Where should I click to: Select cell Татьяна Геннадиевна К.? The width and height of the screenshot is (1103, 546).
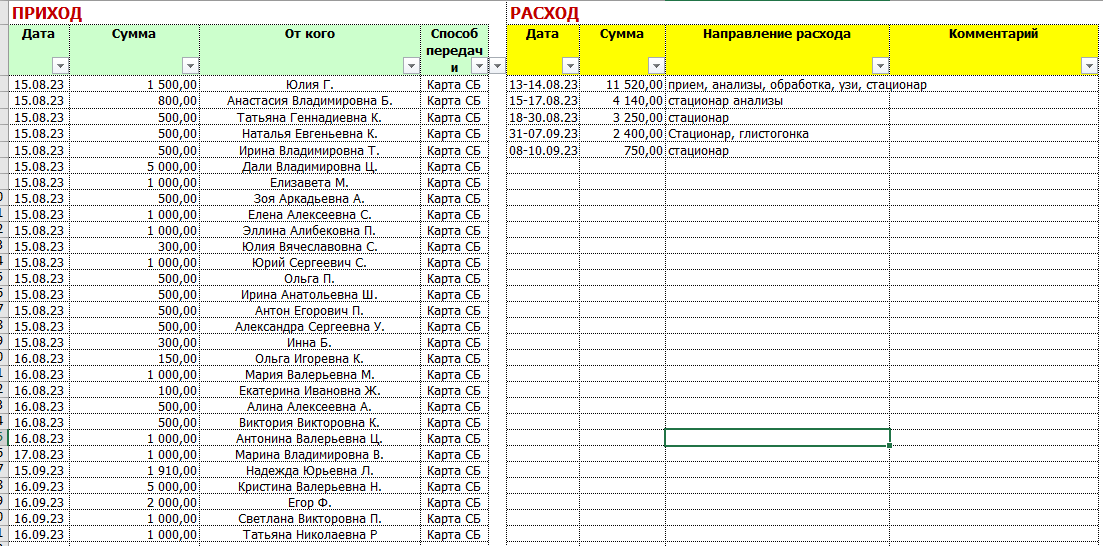tap(310, 117)
